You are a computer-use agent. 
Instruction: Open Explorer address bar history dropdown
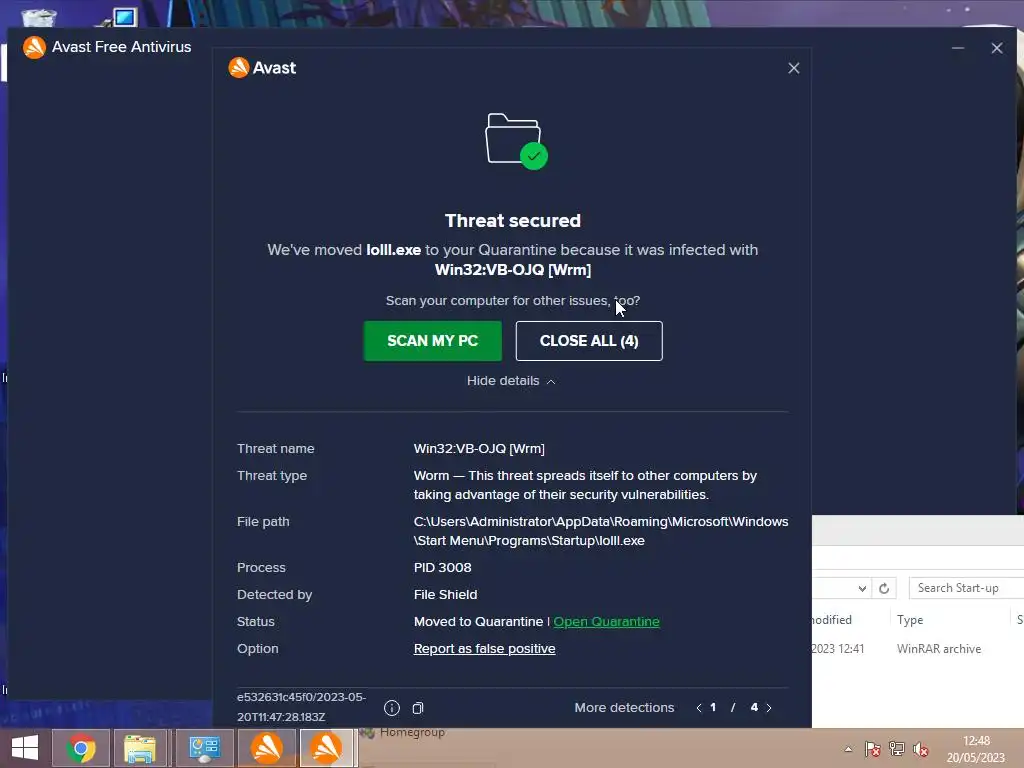click(x=862, y=588)
